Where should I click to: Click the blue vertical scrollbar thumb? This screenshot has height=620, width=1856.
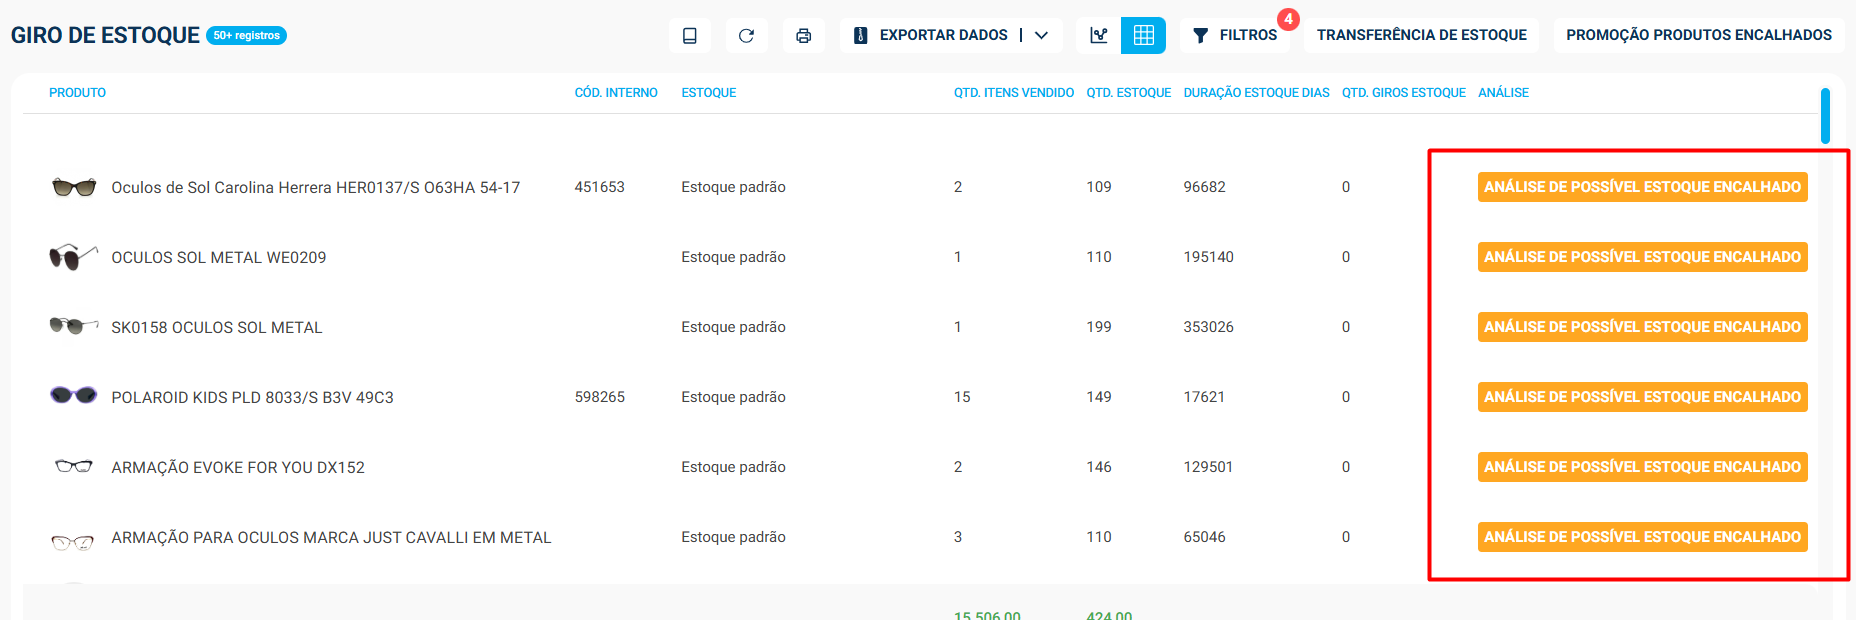pyautogui.click(x=1825, y=116)
